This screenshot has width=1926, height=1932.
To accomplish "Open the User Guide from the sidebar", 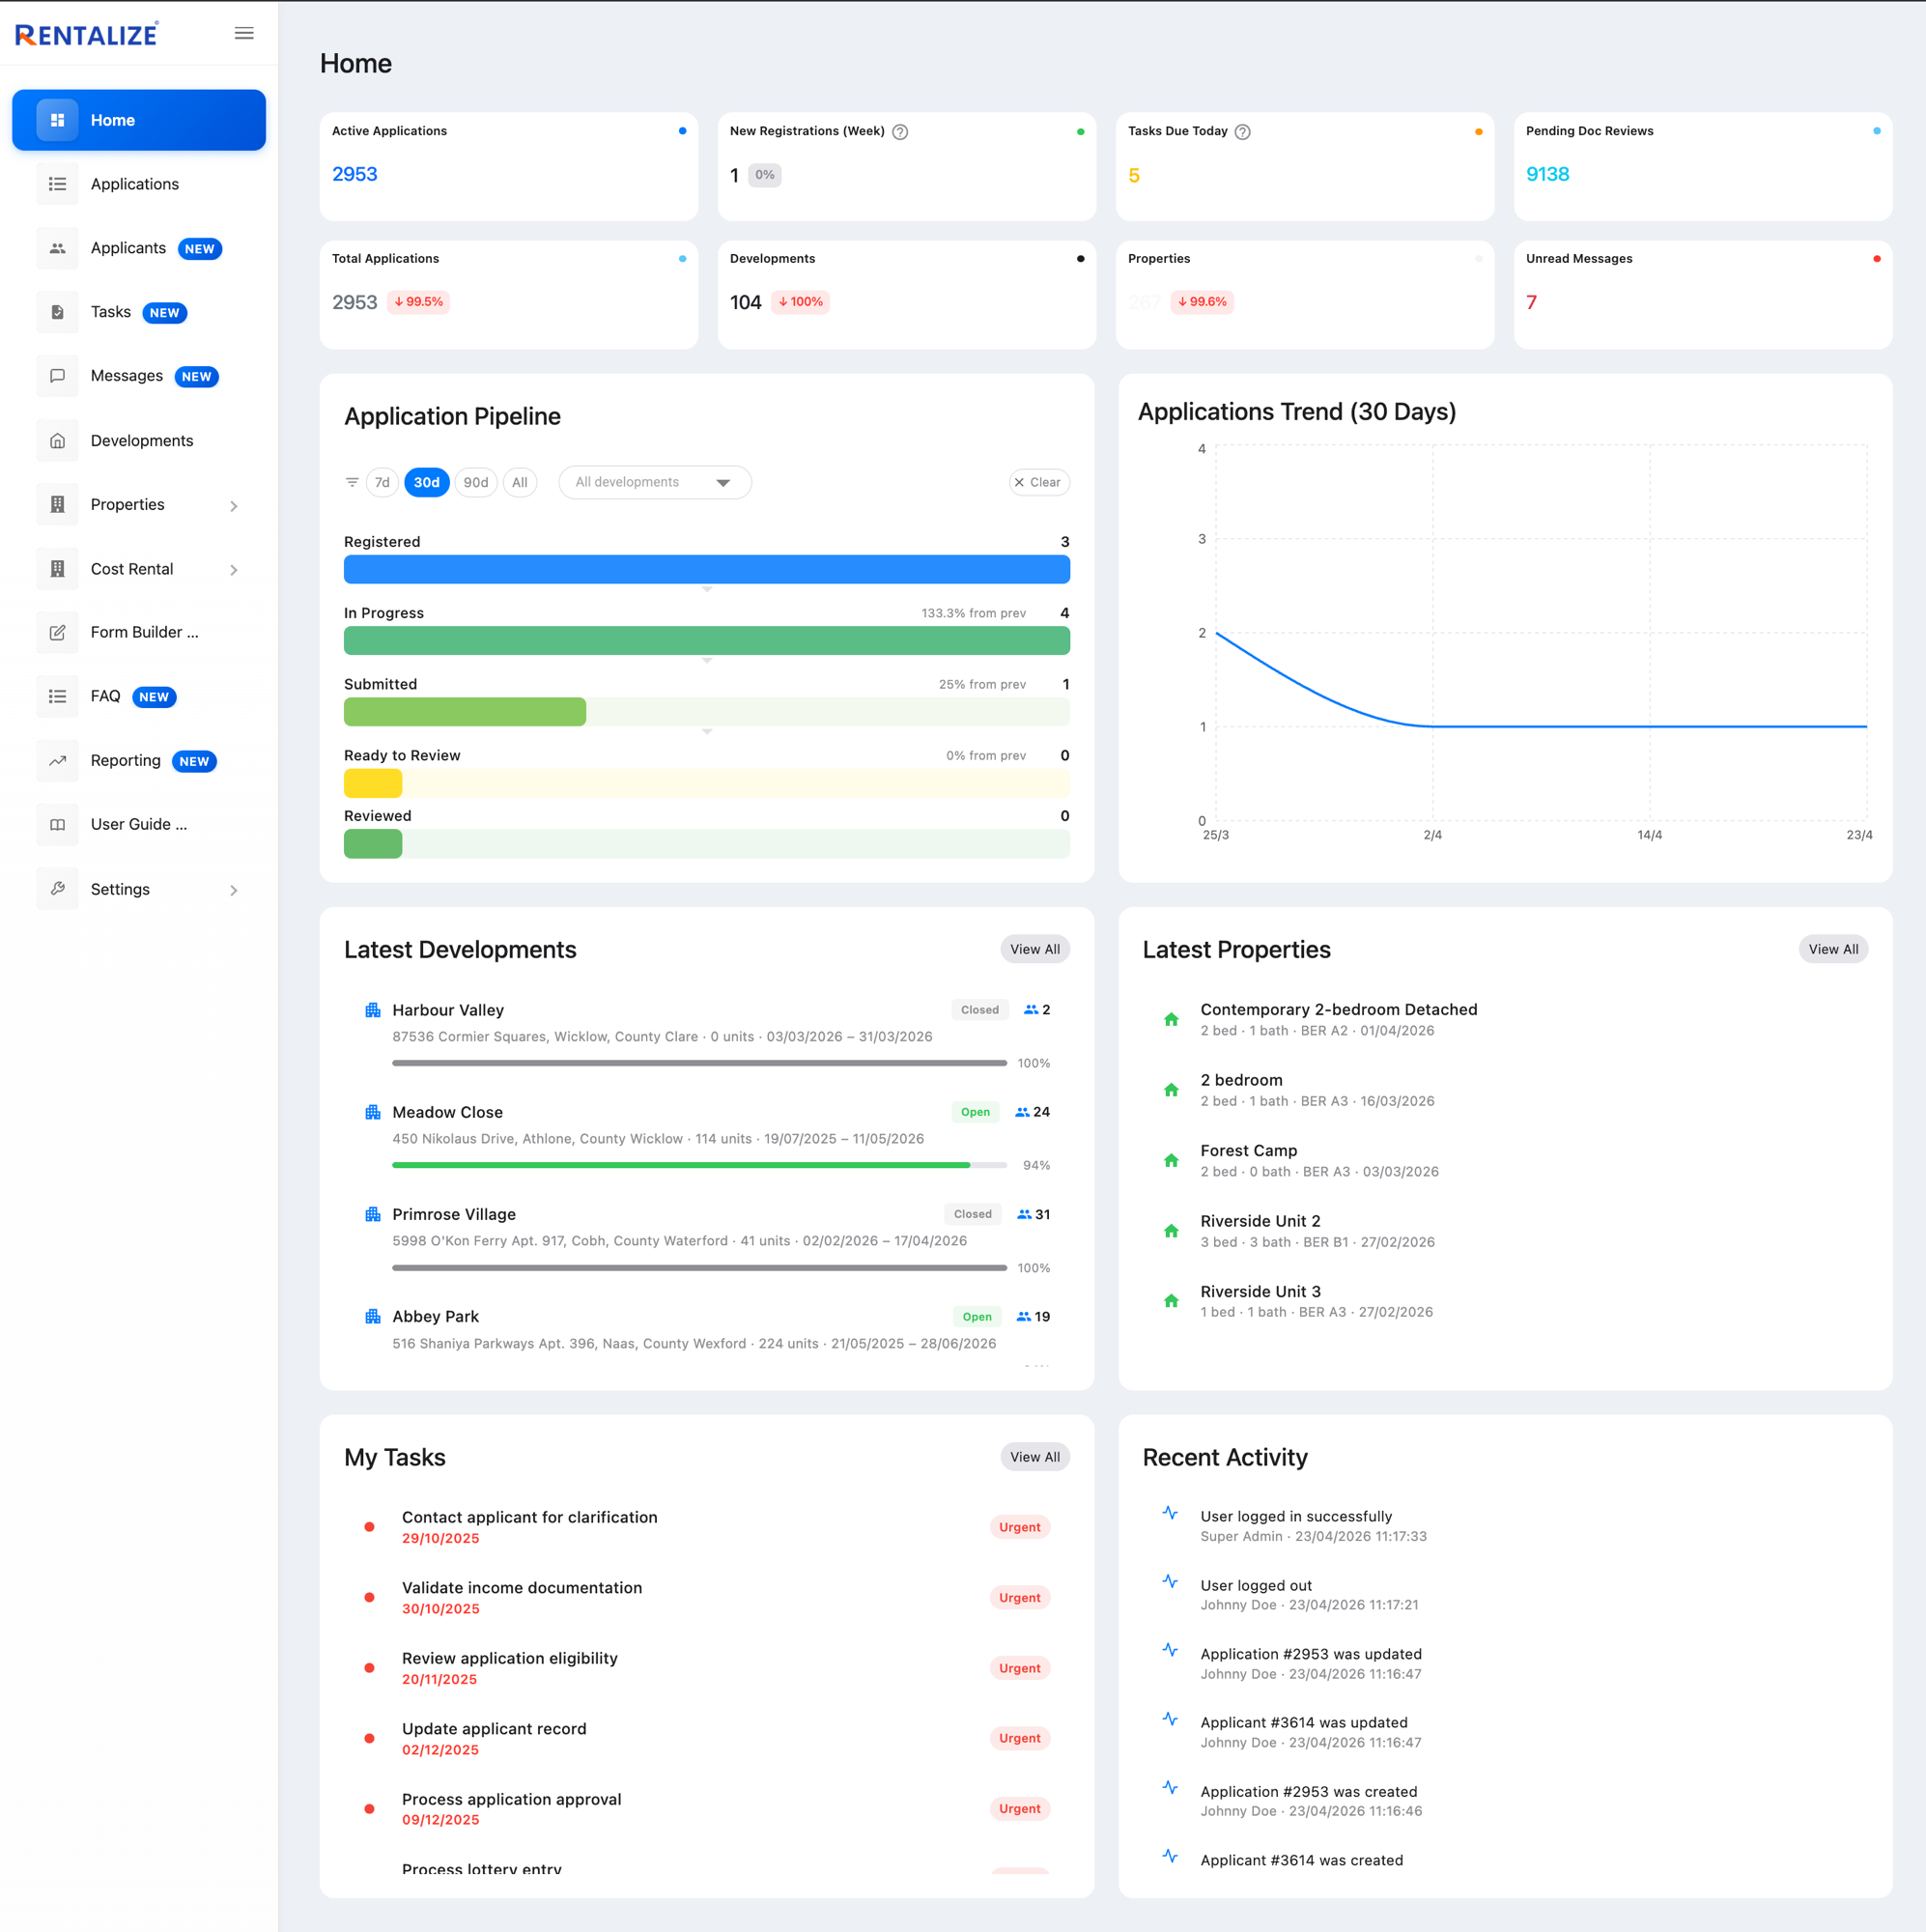I will click(x=137, y=824).
